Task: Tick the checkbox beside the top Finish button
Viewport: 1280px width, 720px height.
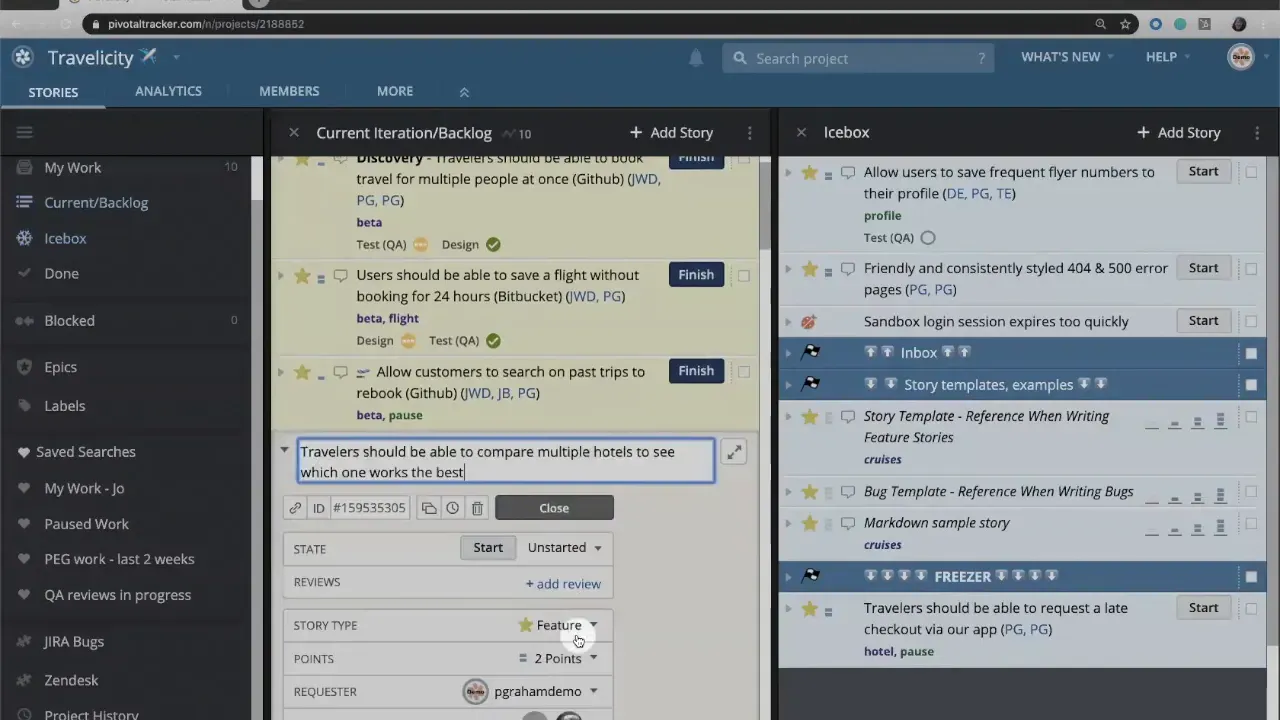Action: (x=743, y=159)
